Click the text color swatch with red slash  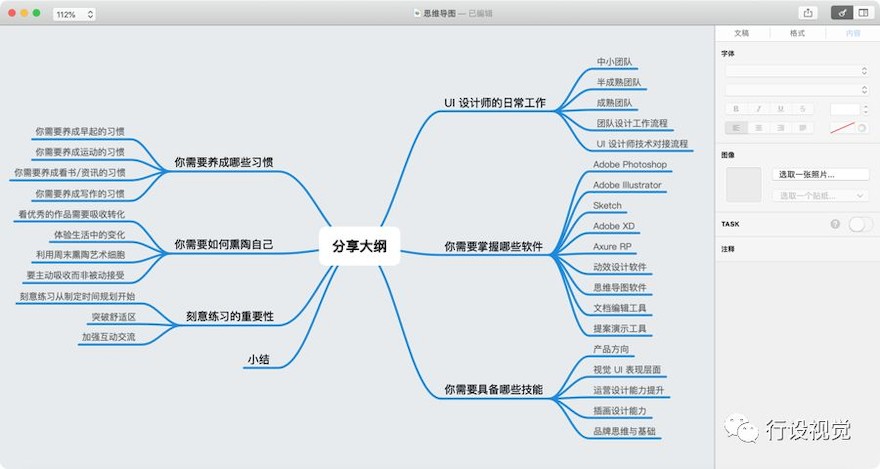[842, 128]
